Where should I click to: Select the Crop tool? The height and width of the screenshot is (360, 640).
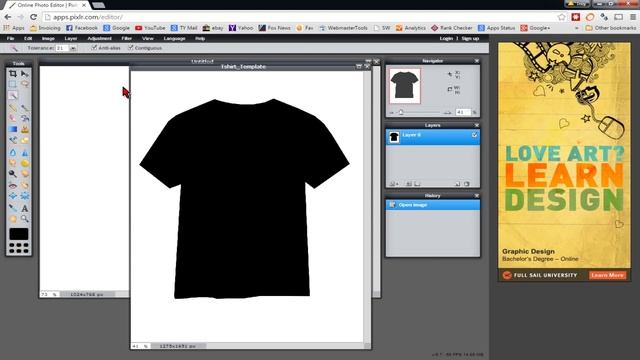click(x=13, y=74)
